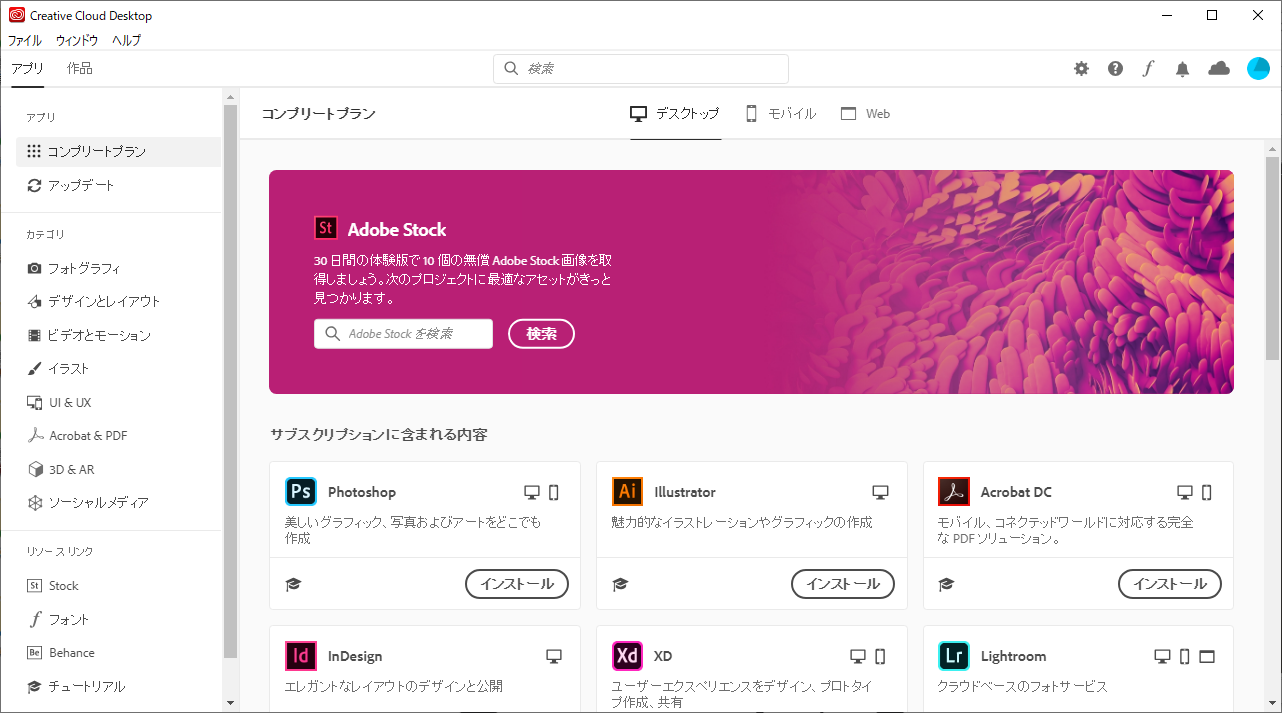The height and width of the screenshot is (713, 1282).
Task: Open the help question mark icon
Action: [x=1115, y=69]
